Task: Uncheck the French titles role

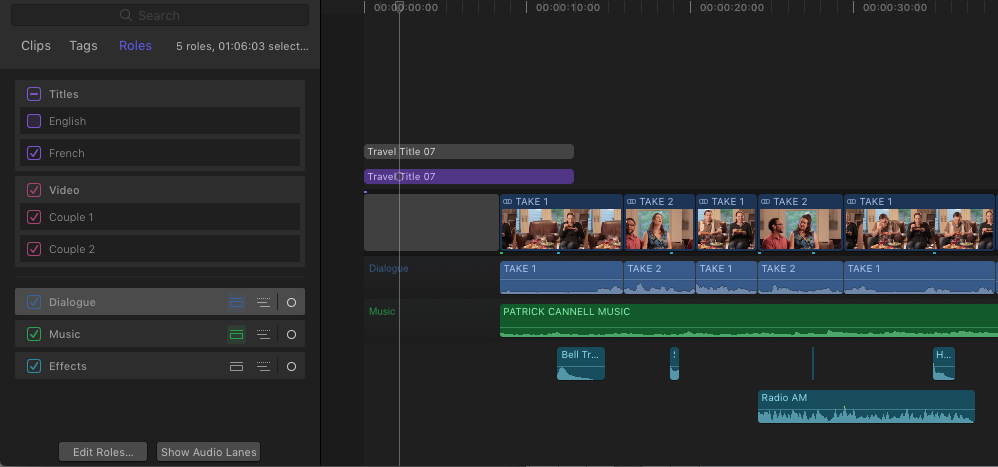Action: (x=34, y=153)
